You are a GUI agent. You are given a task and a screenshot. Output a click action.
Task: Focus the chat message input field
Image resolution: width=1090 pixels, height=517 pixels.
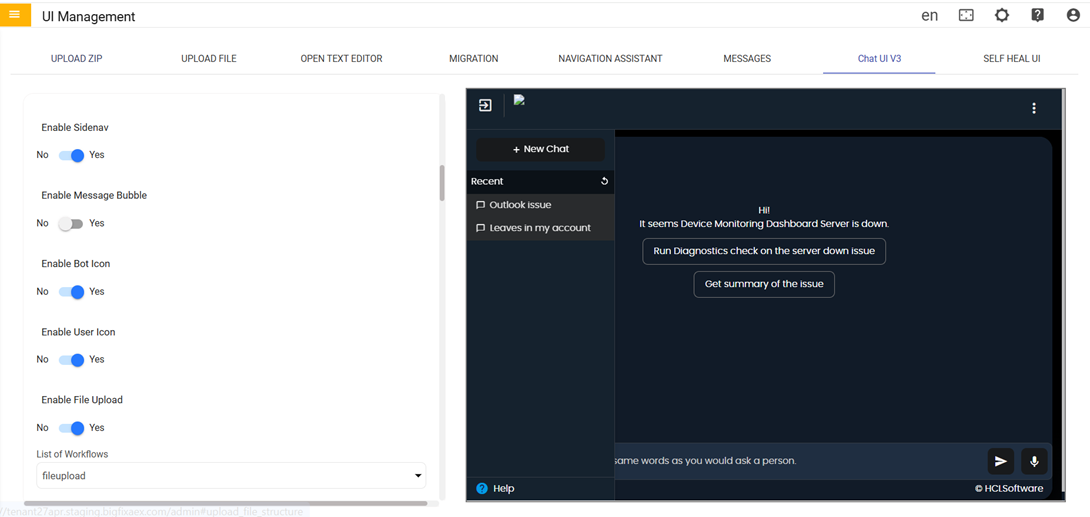pyautogui.click(x=797, y=461)
